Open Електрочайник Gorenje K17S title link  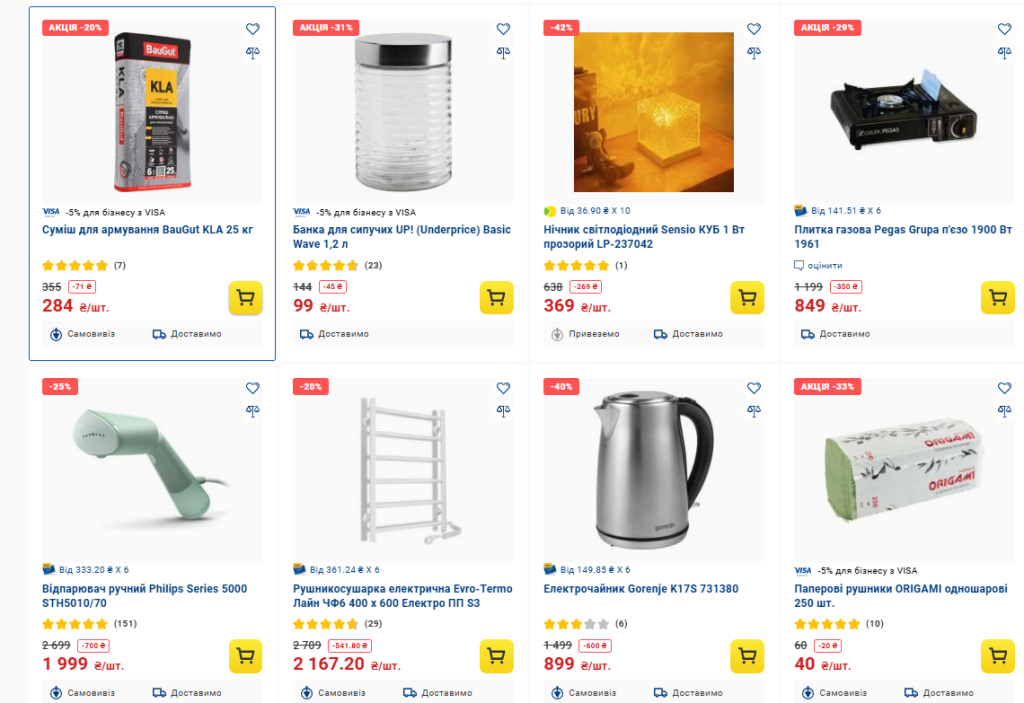[640, 589]
